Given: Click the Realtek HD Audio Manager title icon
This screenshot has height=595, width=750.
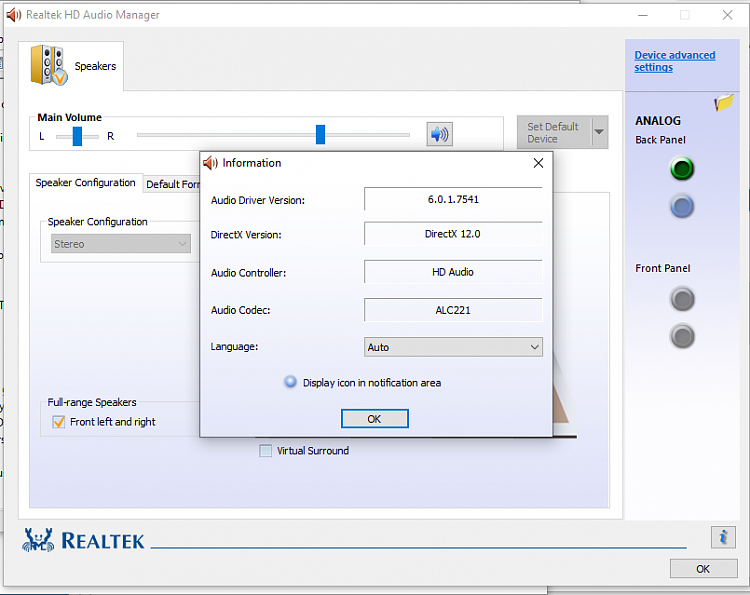Looking at the screenshot, I should click(x=13, y=15).
